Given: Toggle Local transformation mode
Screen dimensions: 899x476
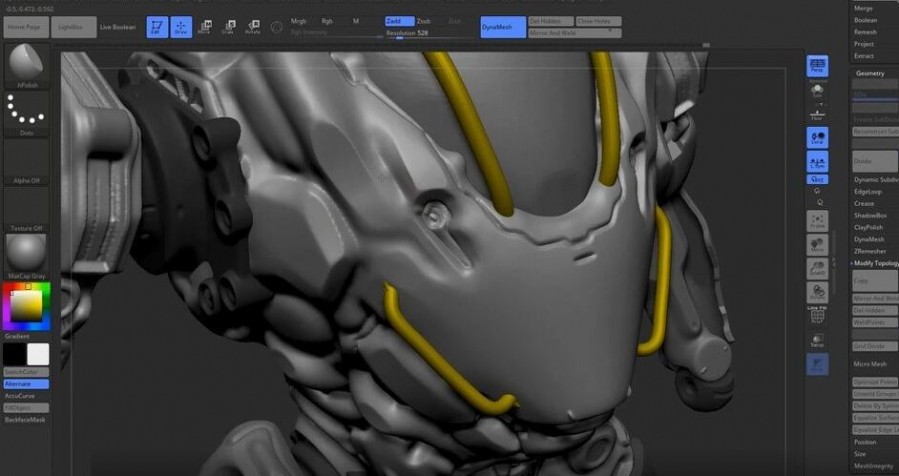Looking at the screenshot, I should [x=817, y=138].
